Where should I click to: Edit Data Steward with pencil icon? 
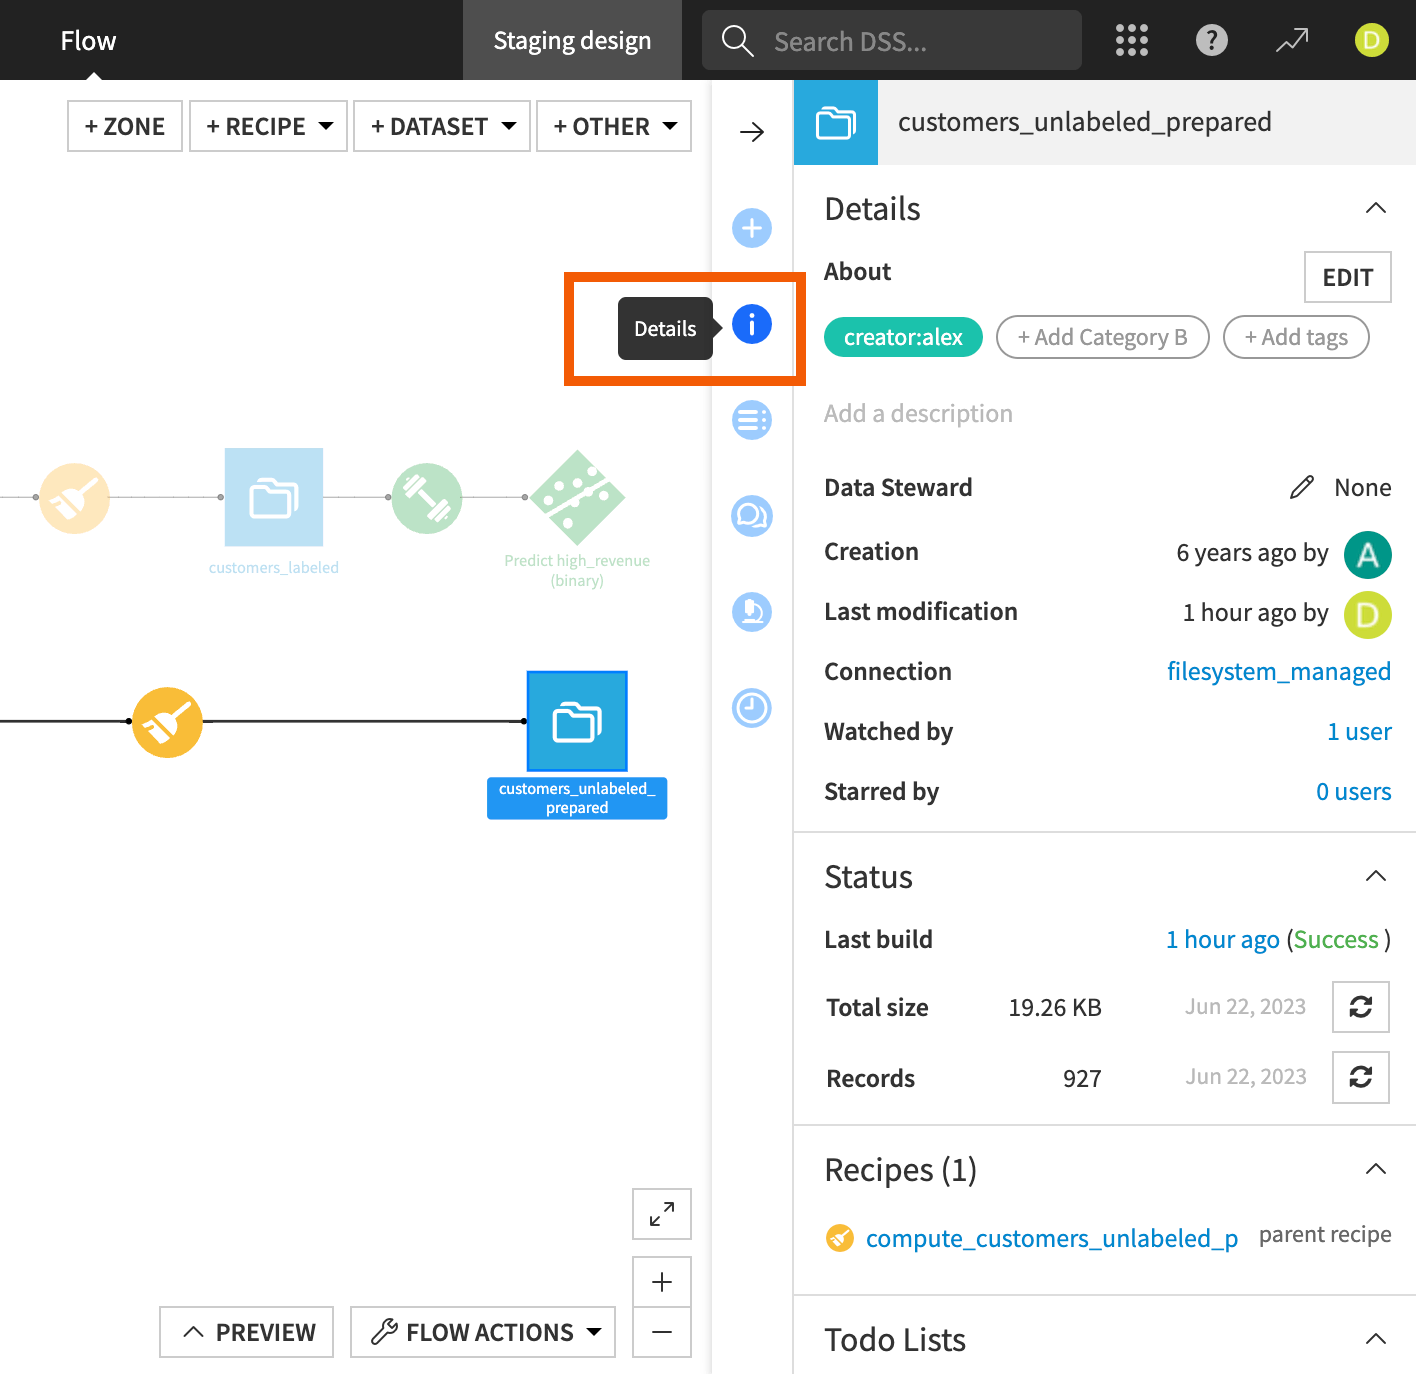tap(1301, 487)
